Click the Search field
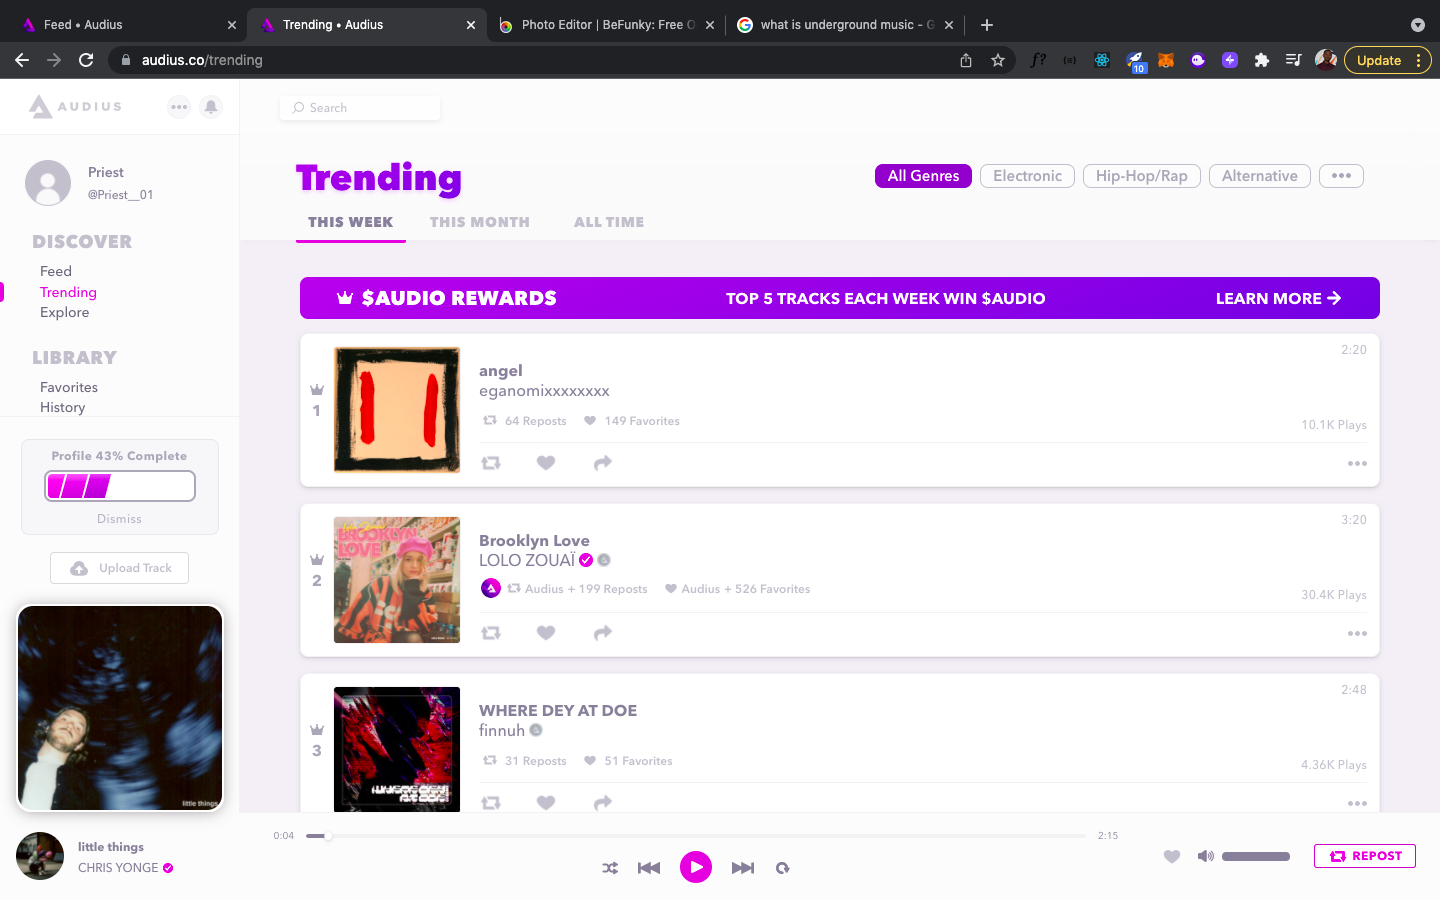The width and height of the screenshot is (1440, 900). [x=360, y=108]
